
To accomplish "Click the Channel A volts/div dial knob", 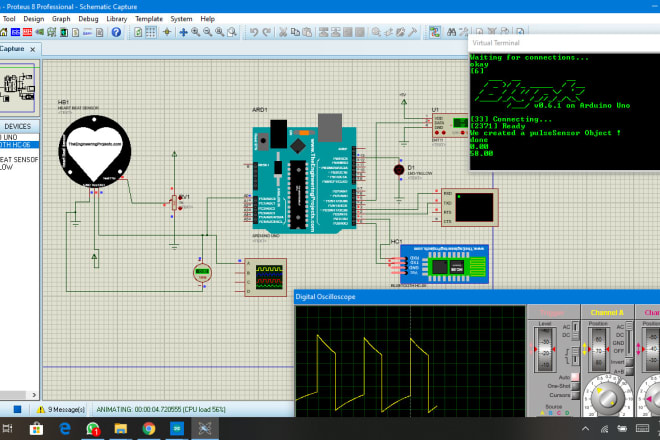I will pos(606,397).
